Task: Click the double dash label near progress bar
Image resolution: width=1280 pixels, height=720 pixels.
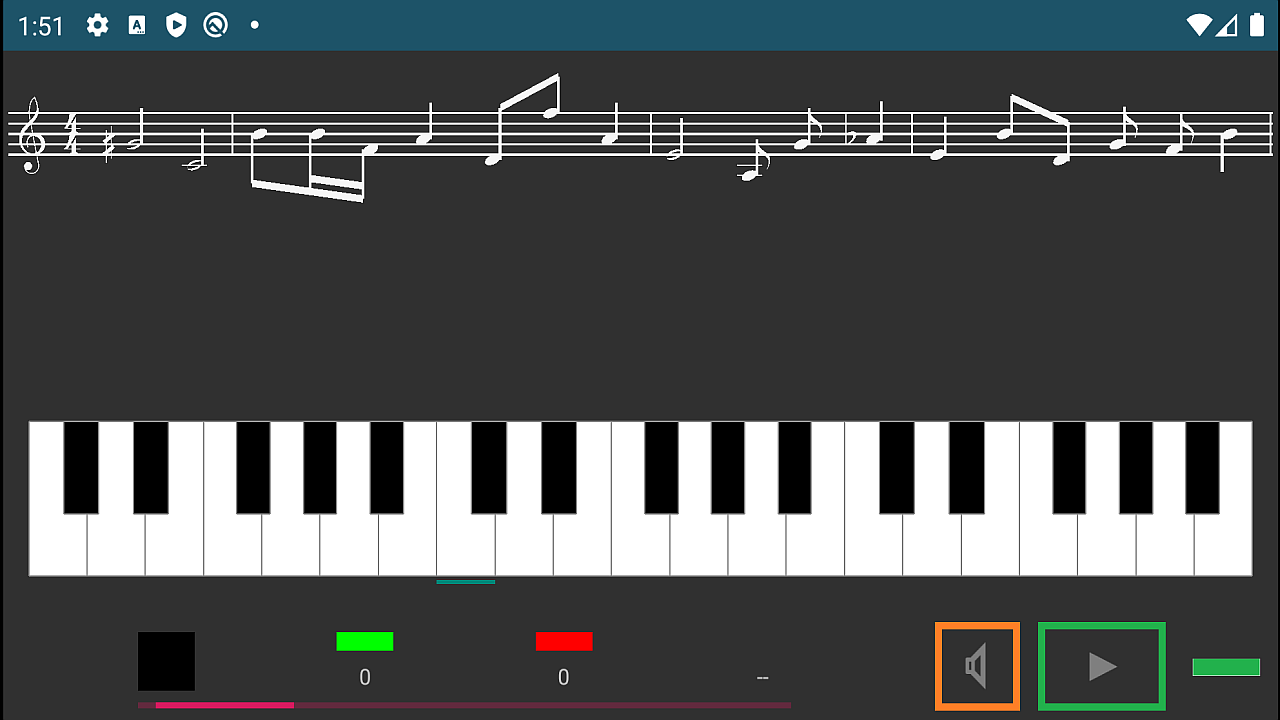Action: pos(763,678)
